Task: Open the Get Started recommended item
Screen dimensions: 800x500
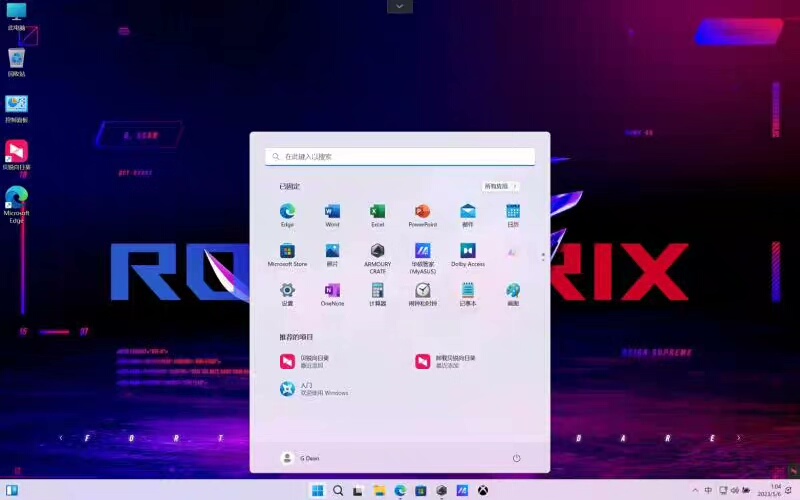Action: 314,389
